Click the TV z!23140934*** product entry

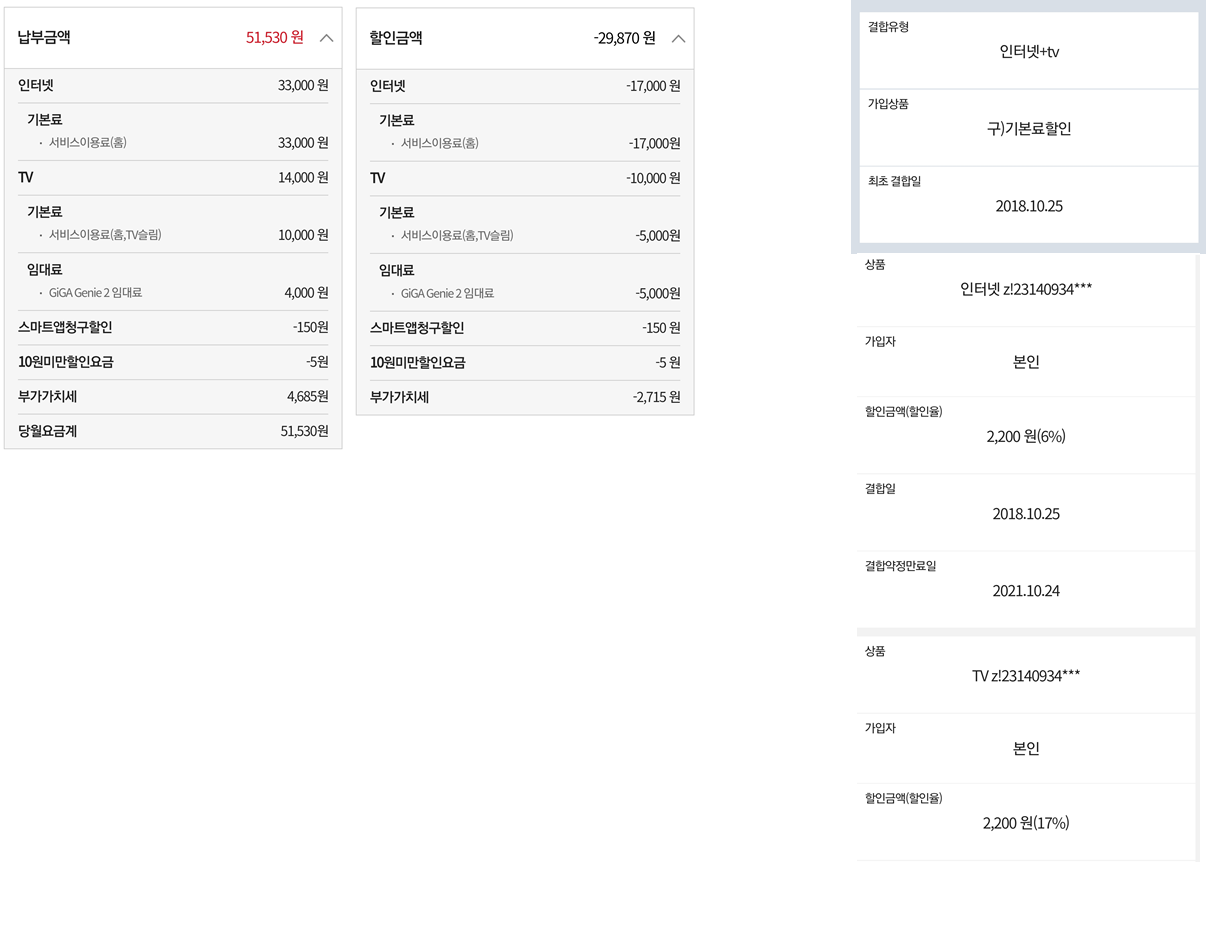(1026, 676)
